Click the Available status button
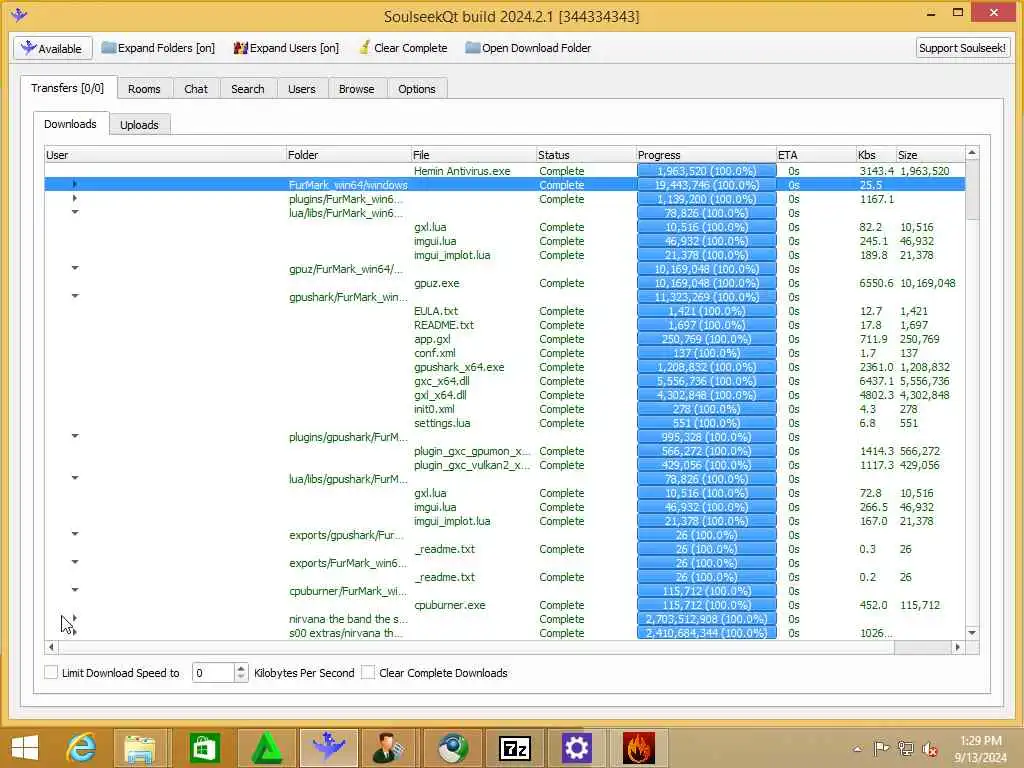Image resolution: width=1024 pixels, height=768 pixels. pos(53,48)
